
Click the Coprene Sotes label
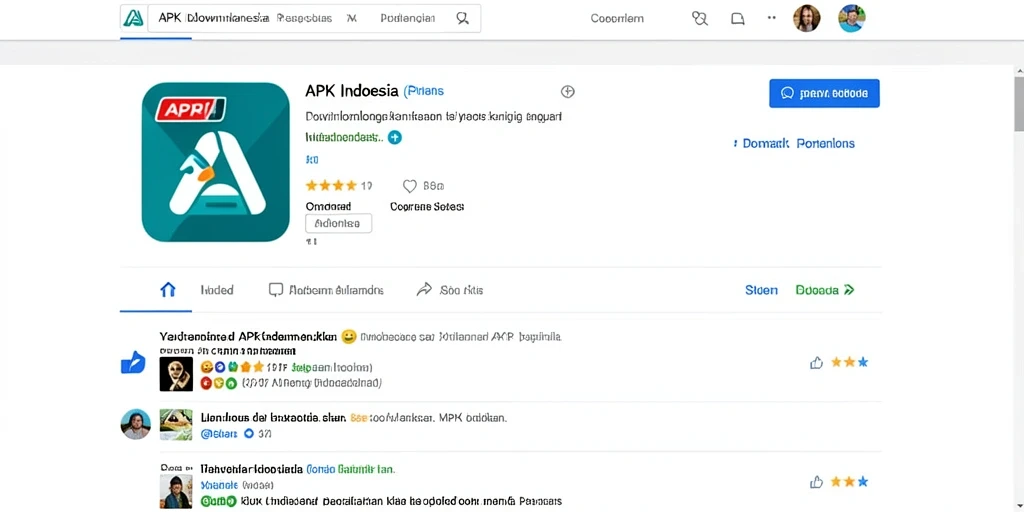coord(427,206)
